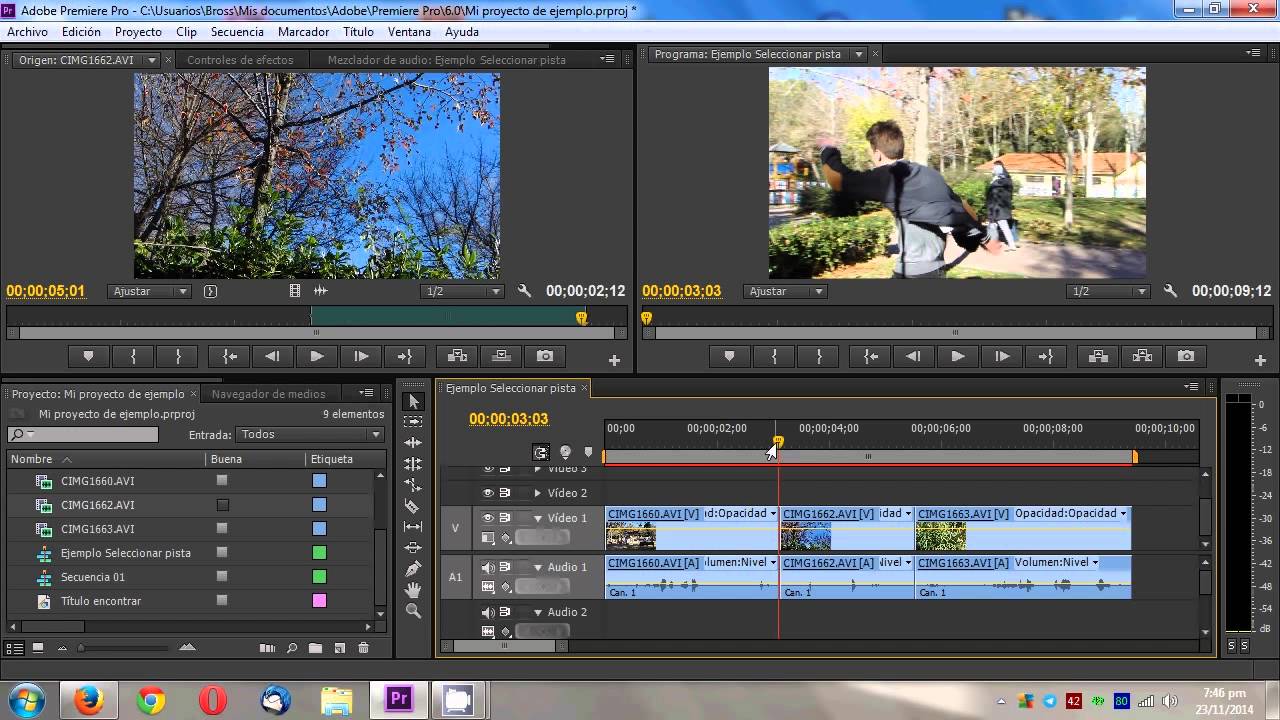Open Archivo menu
This screenshot has height=720, width=1280.
click(x=28, y=32)
